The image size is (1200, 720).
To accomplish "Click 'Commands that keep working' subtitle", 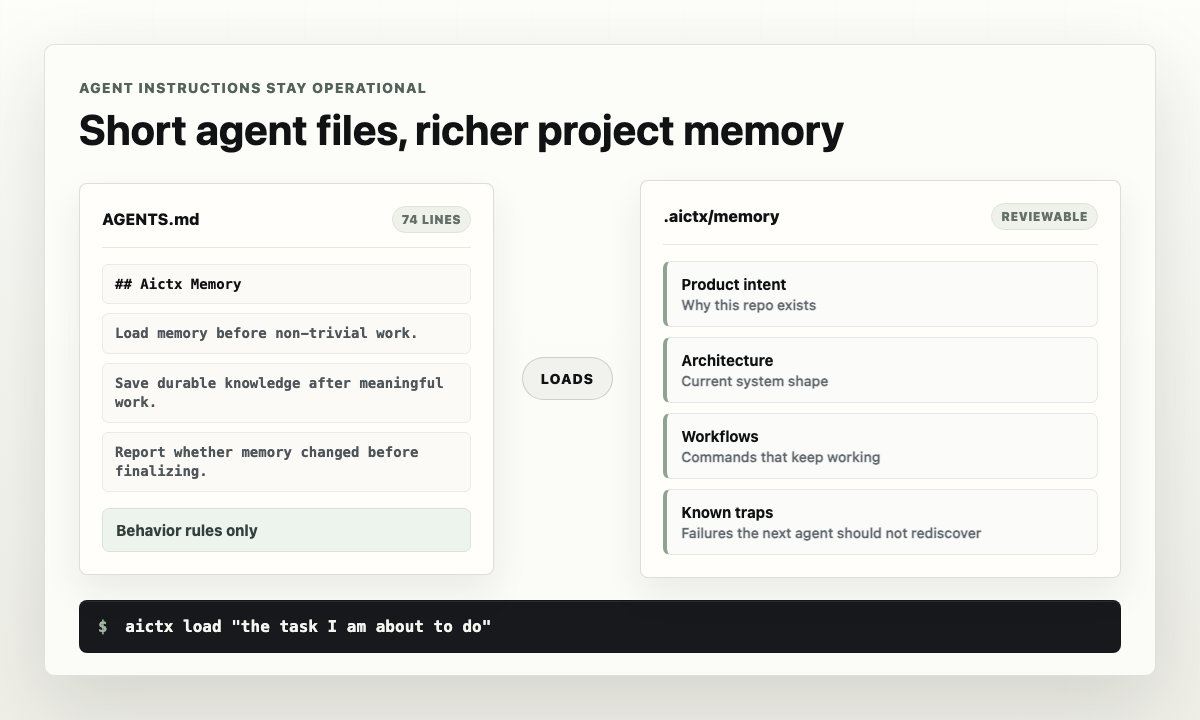I will [x=781, y=458].
